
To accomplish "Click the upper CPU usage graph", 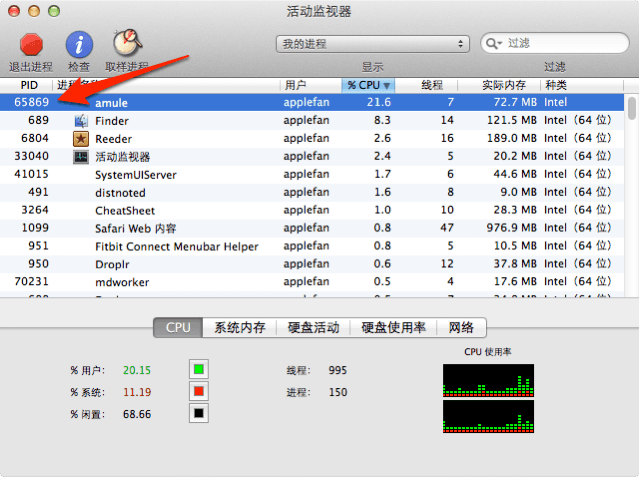I will [488, 380].
